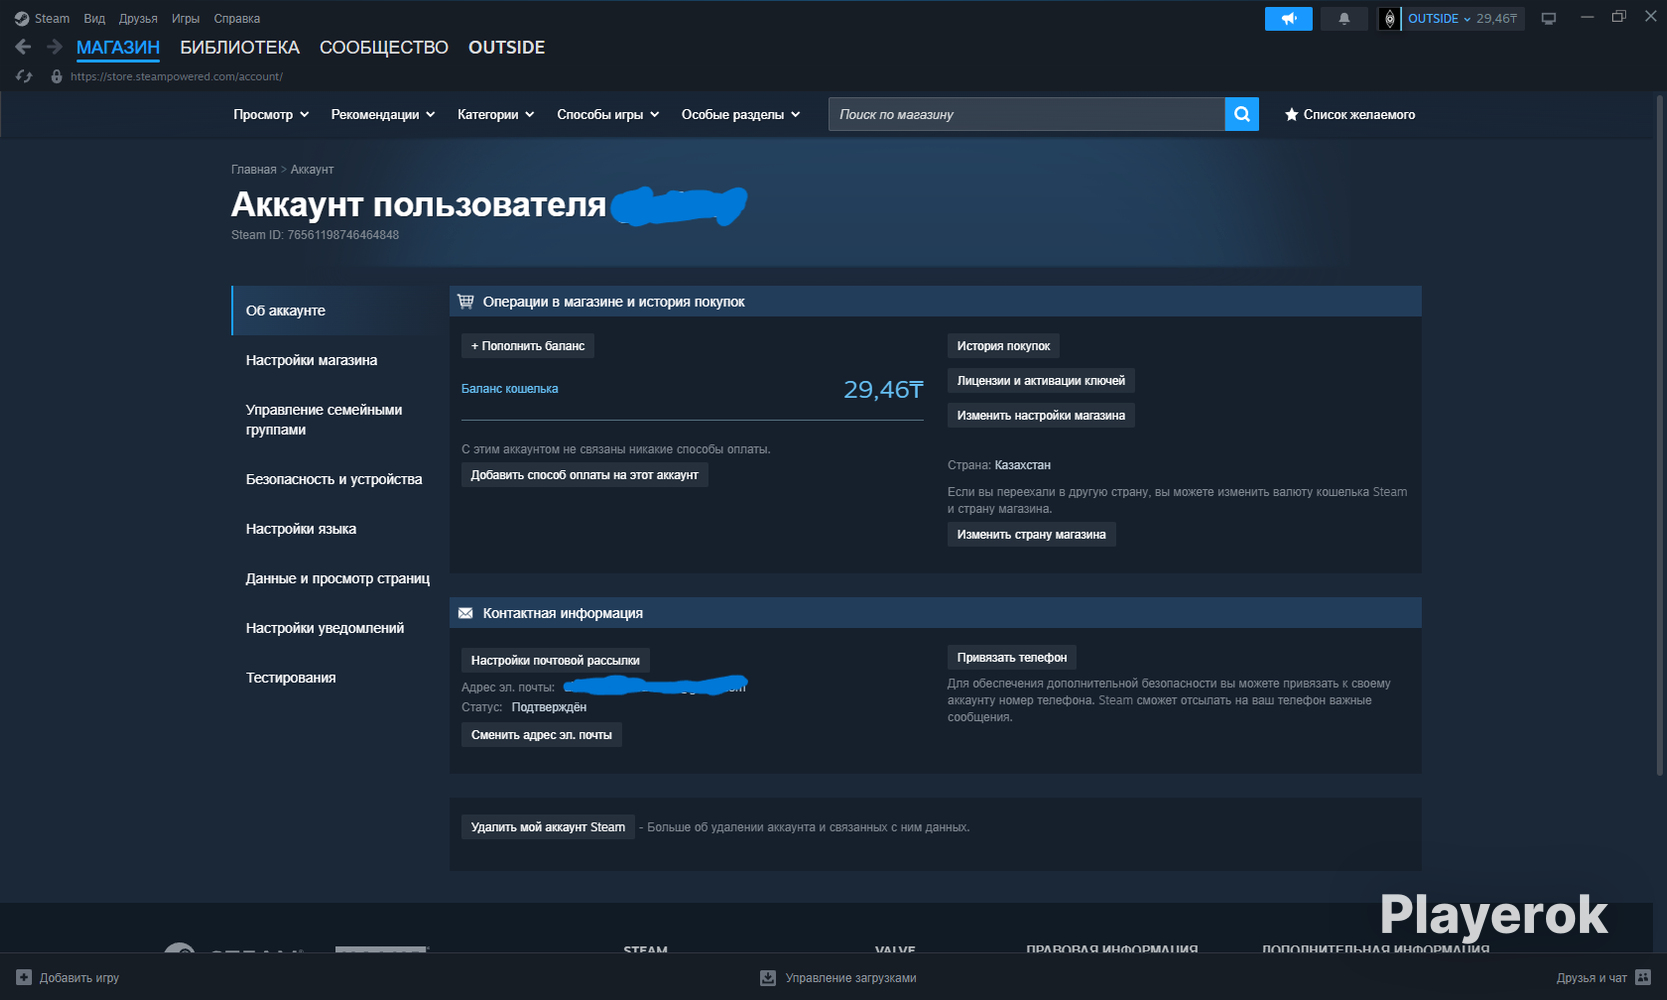
Task: Open Настройки почтовой рассылки
Action: tap(555, 660)
